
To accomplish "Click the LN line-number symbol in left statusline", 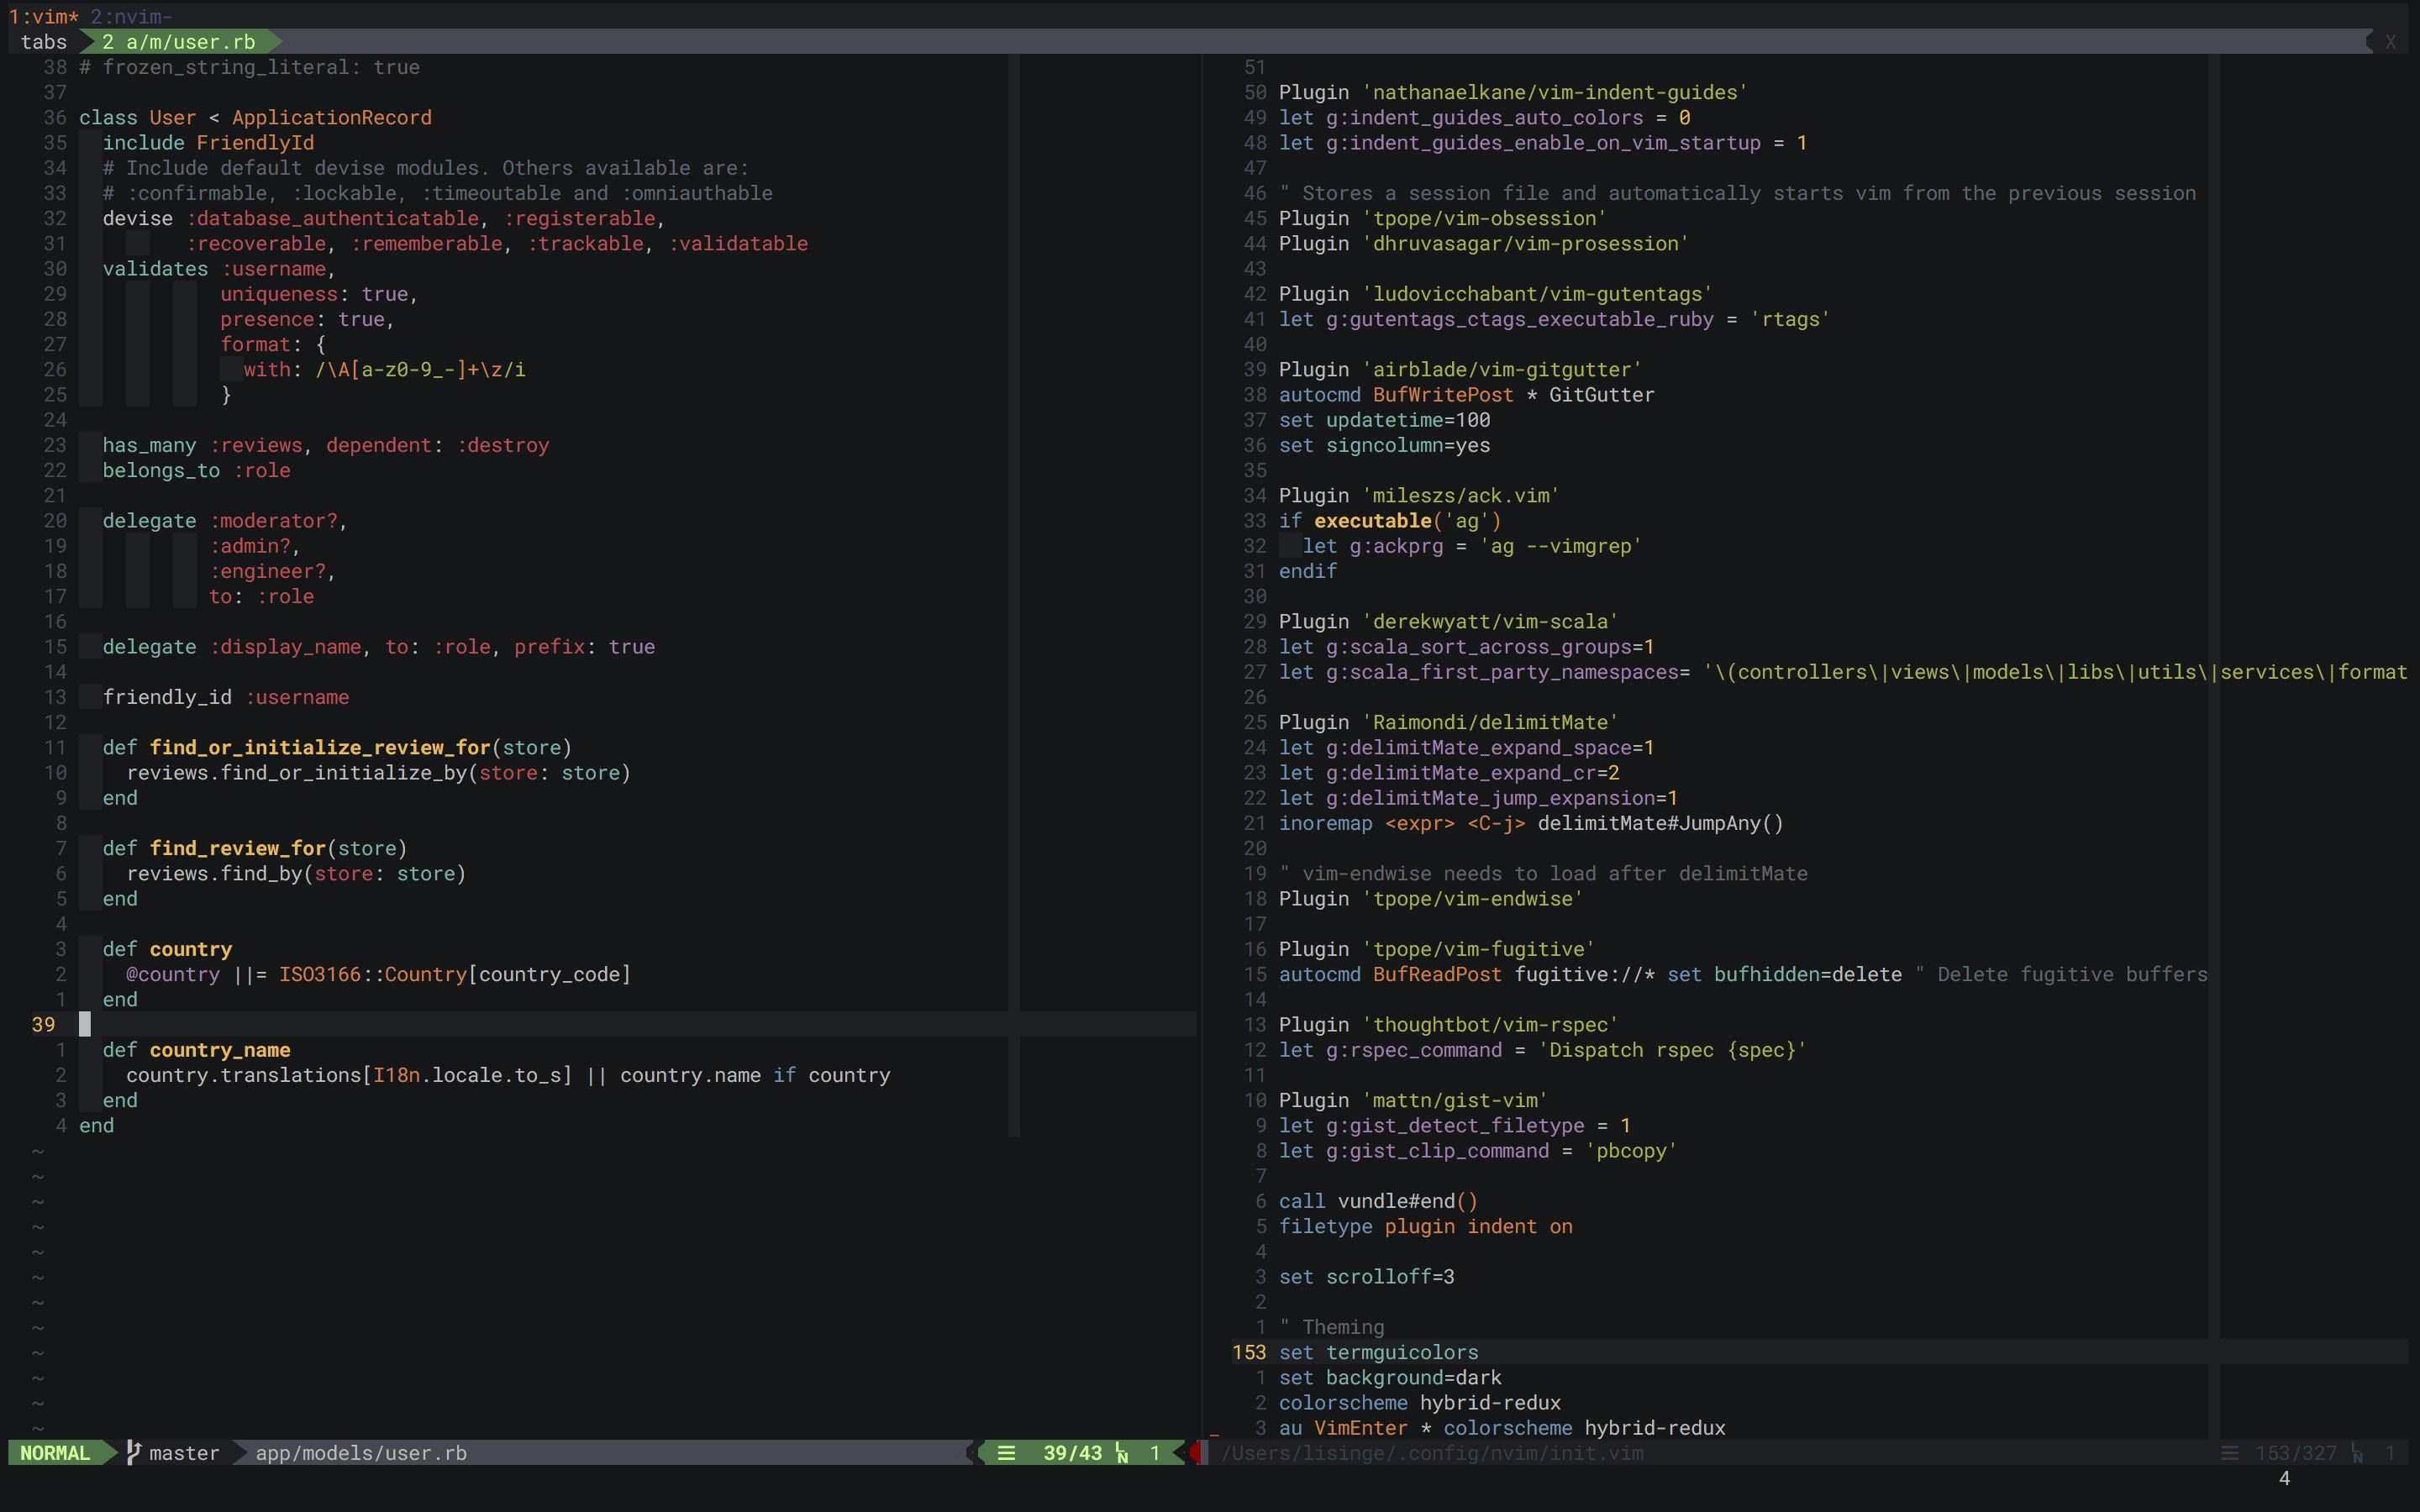I will (1122, 1453).
